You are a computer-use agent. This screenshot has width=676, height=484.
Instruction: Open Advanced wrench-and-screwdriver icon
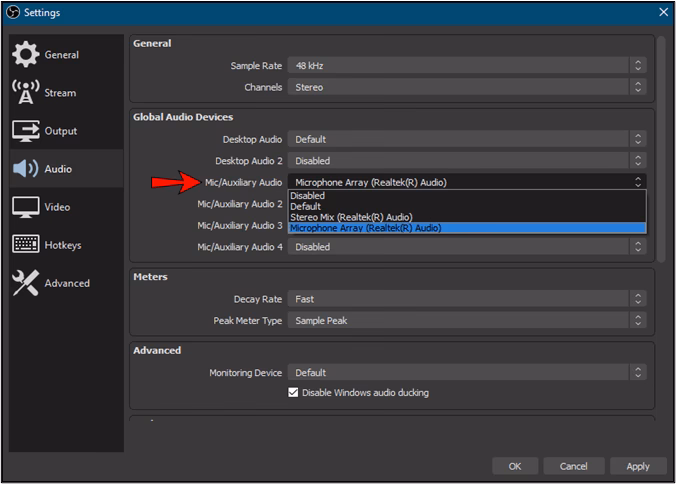[x=25, y=283]
